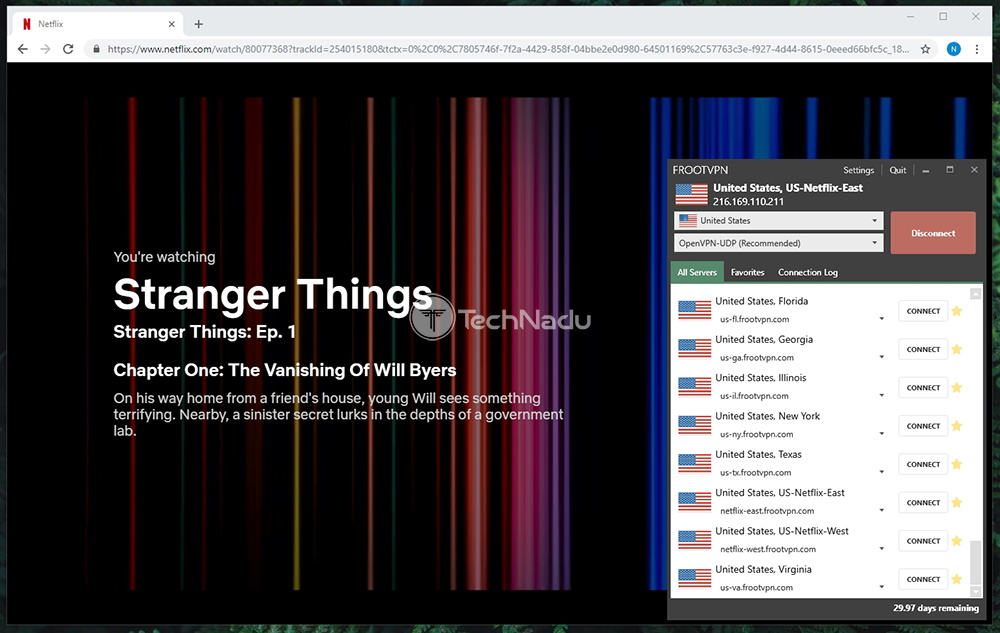The width and height of the screenshot is (1000, 633).
Task: Toggle favorite star for Georgia server
Action: [956, 349]
